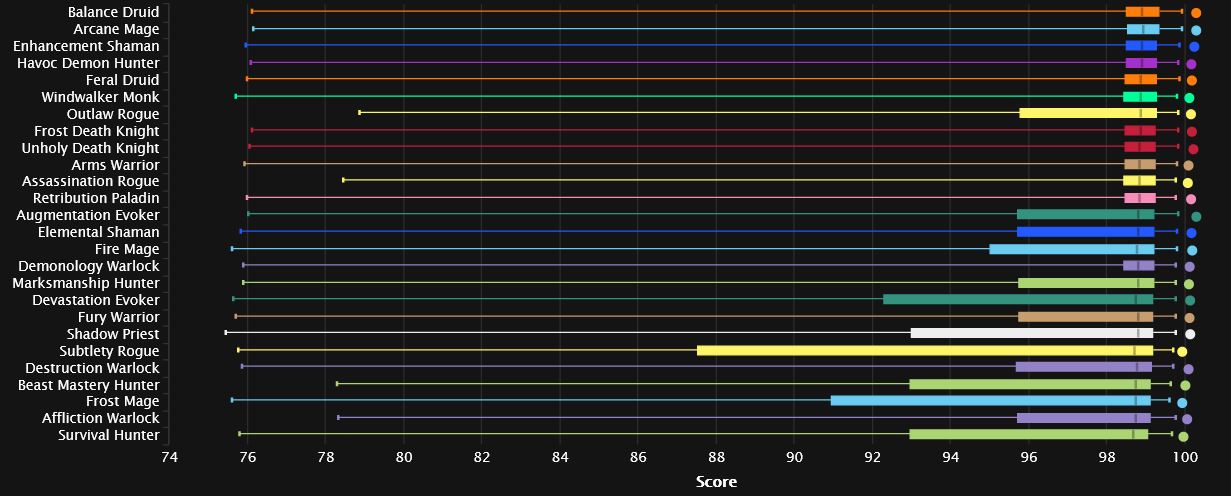Select the green Marksmanship Hunter box bar
The width and height of the screenshot is (1231, 496).
tap(1086, 283)
